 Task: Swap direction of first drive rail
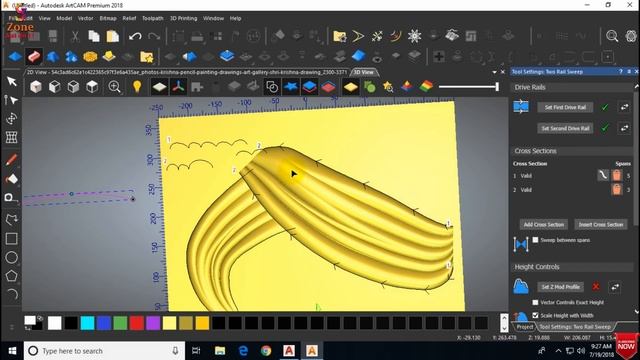pos(624,107)
